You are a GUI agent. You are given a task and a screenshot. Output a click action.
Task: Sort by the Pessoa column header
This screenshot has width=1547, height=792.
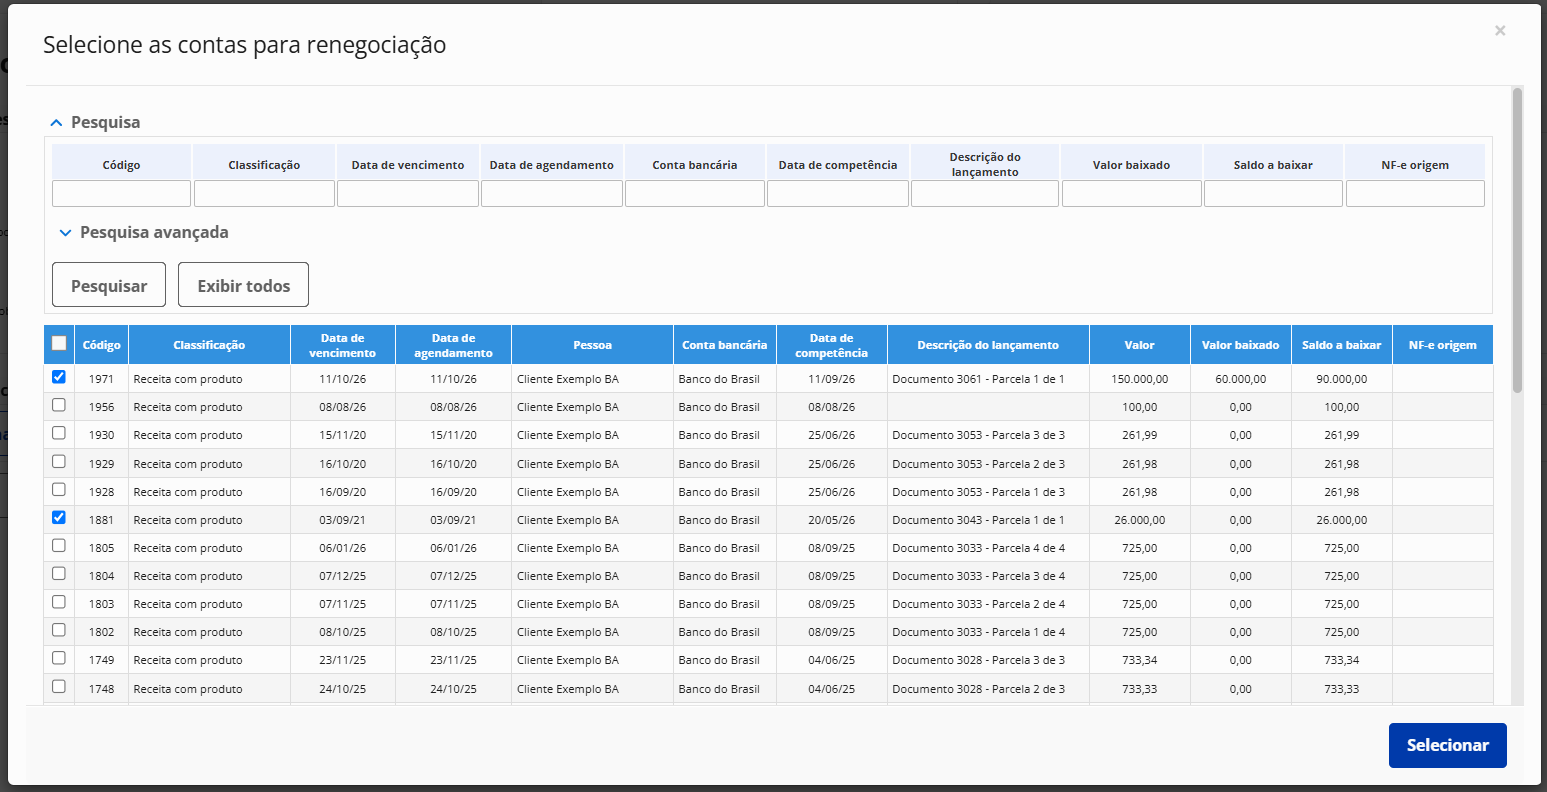(x=592, y=345)
